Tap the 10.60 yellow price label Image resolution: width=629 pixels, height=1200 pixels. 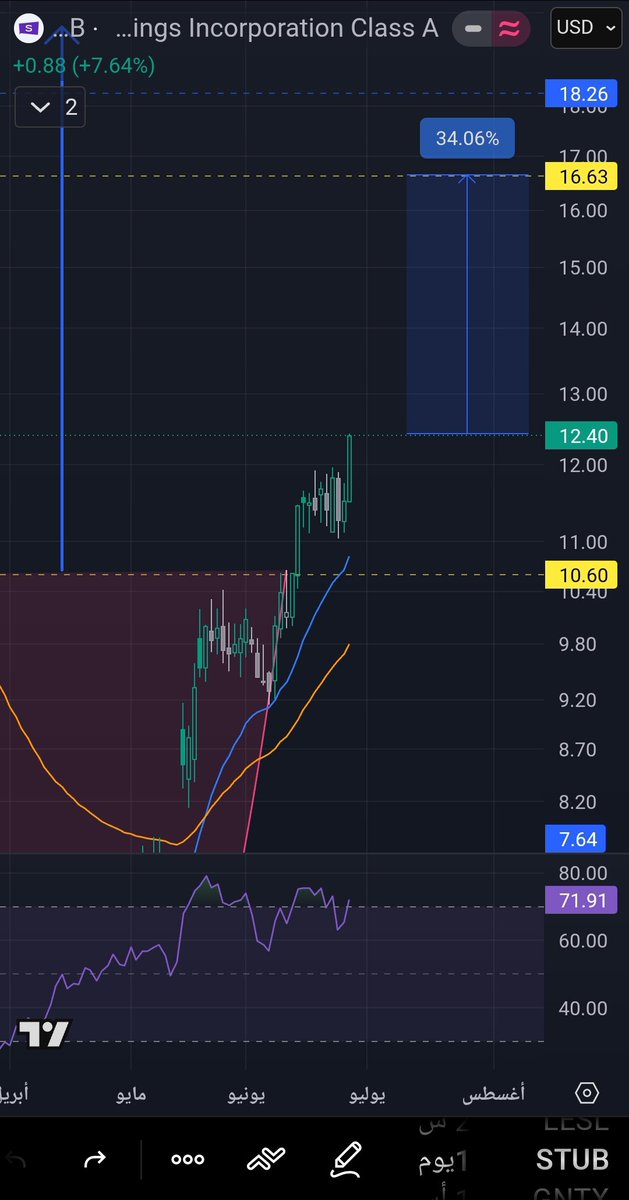583,574
